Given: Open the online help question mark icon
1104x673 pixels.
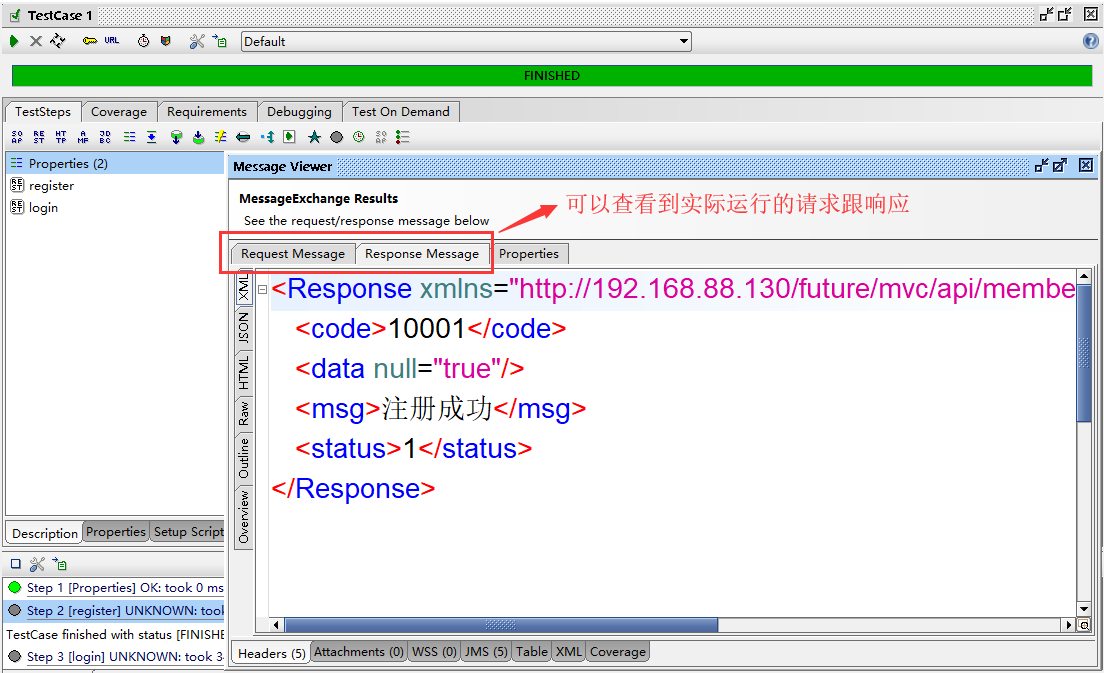Looking at the screenshot, I should 1091,41.
